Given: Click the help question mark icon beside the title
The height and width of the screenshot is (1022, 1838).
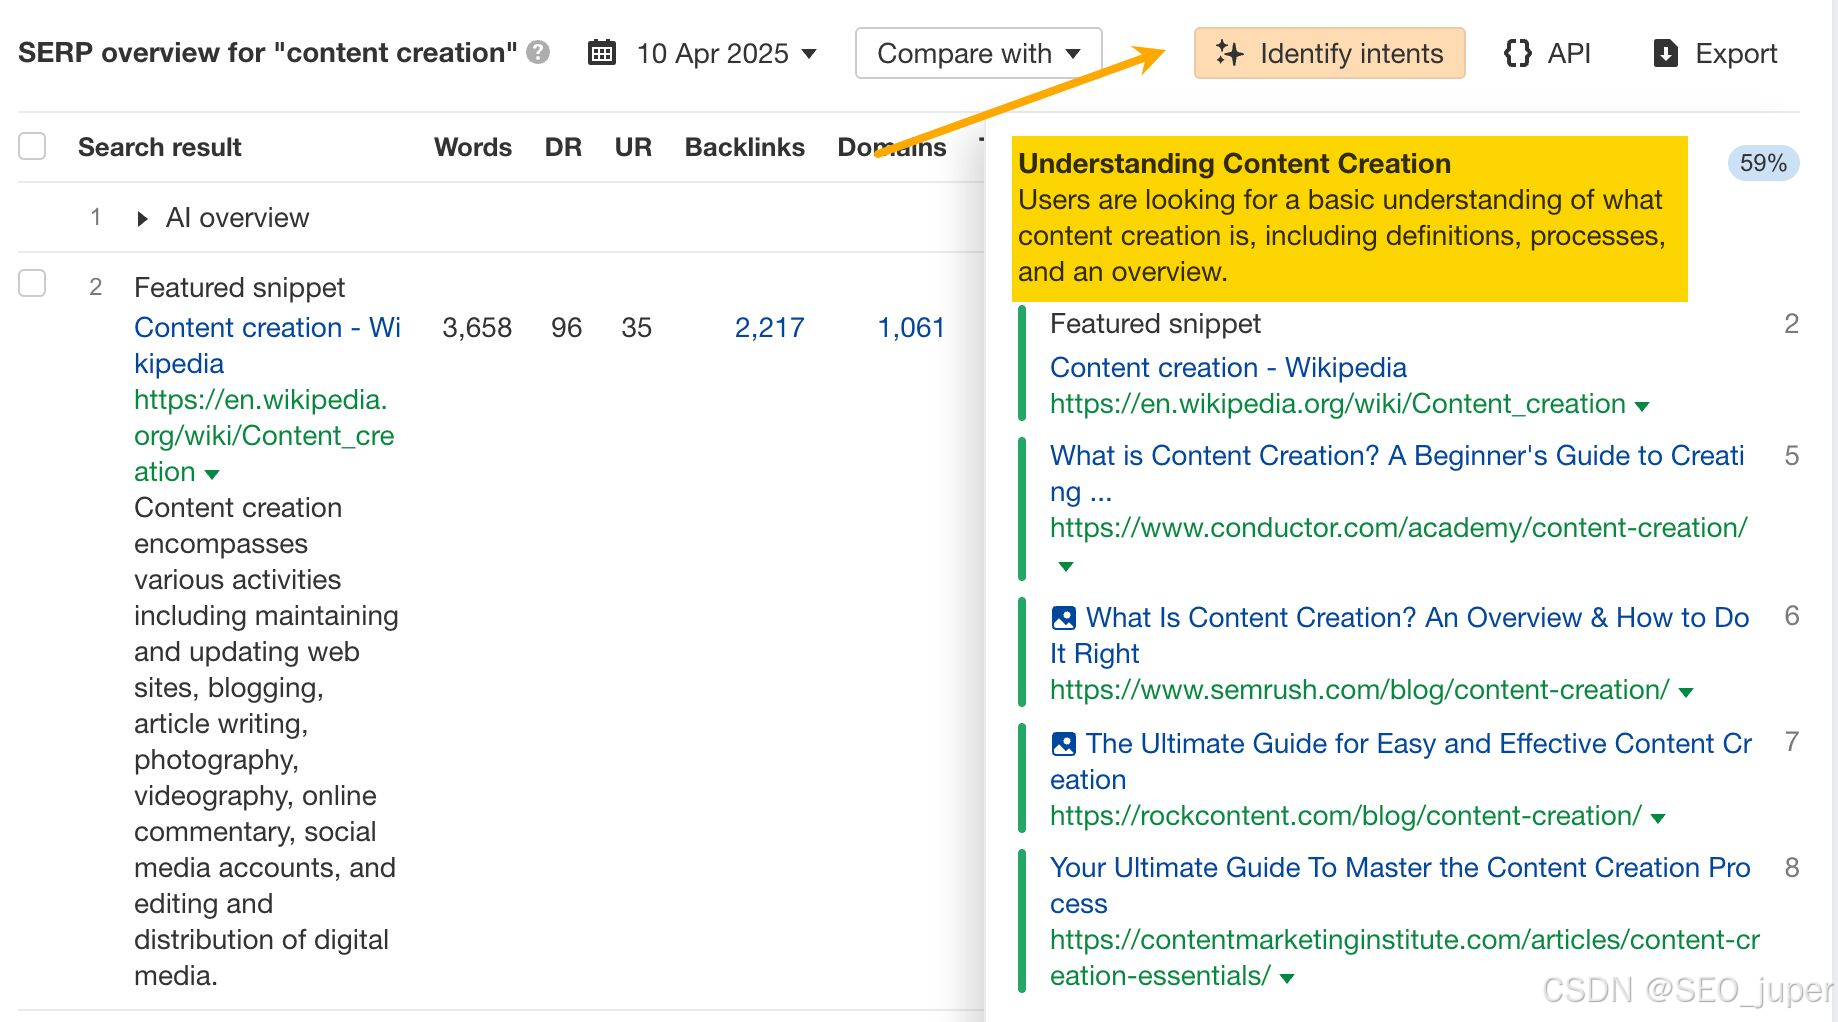Looking at the screenshot, I should pyautogui.click(x=538, y=52).
